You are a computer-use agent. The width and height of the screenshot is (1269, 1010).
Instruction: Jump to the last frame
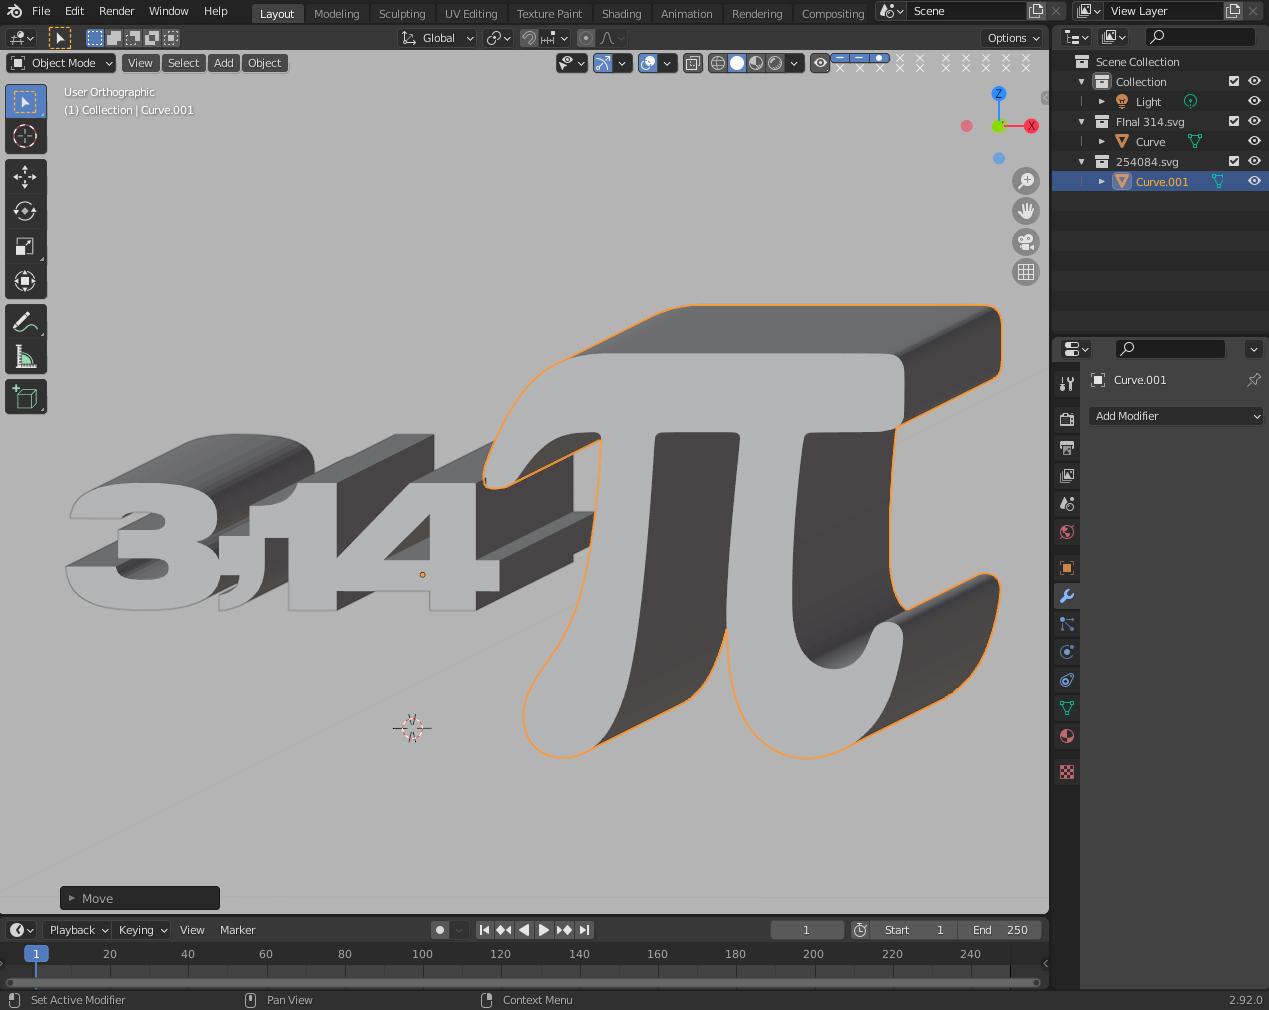point(585,930)
